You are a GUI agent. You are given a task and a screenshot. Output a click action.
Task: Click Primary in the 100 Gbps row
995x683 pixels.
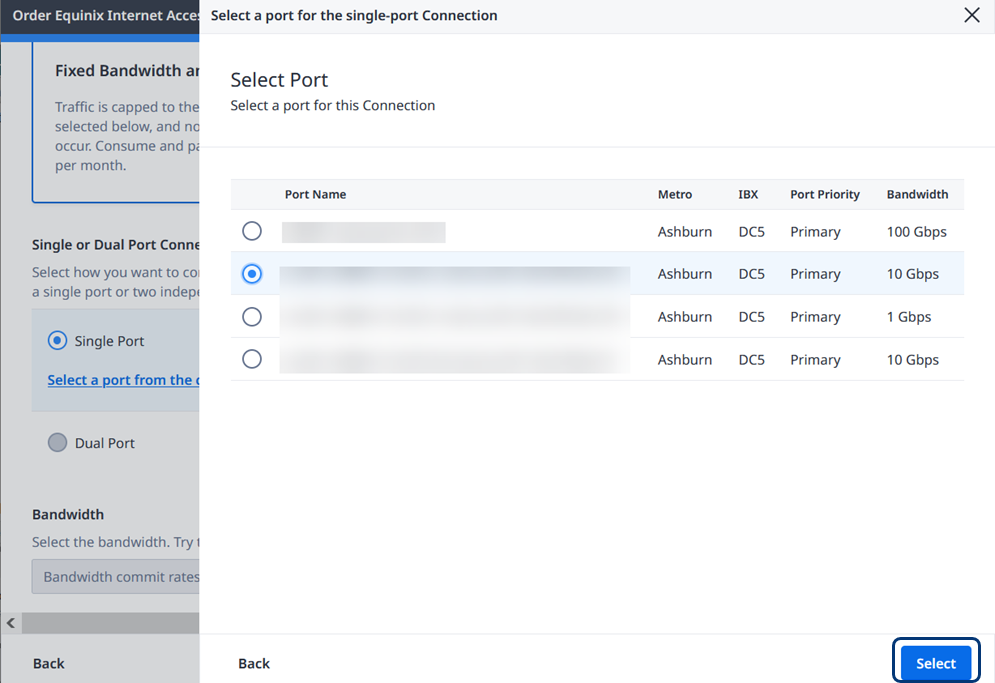point(815,232)
